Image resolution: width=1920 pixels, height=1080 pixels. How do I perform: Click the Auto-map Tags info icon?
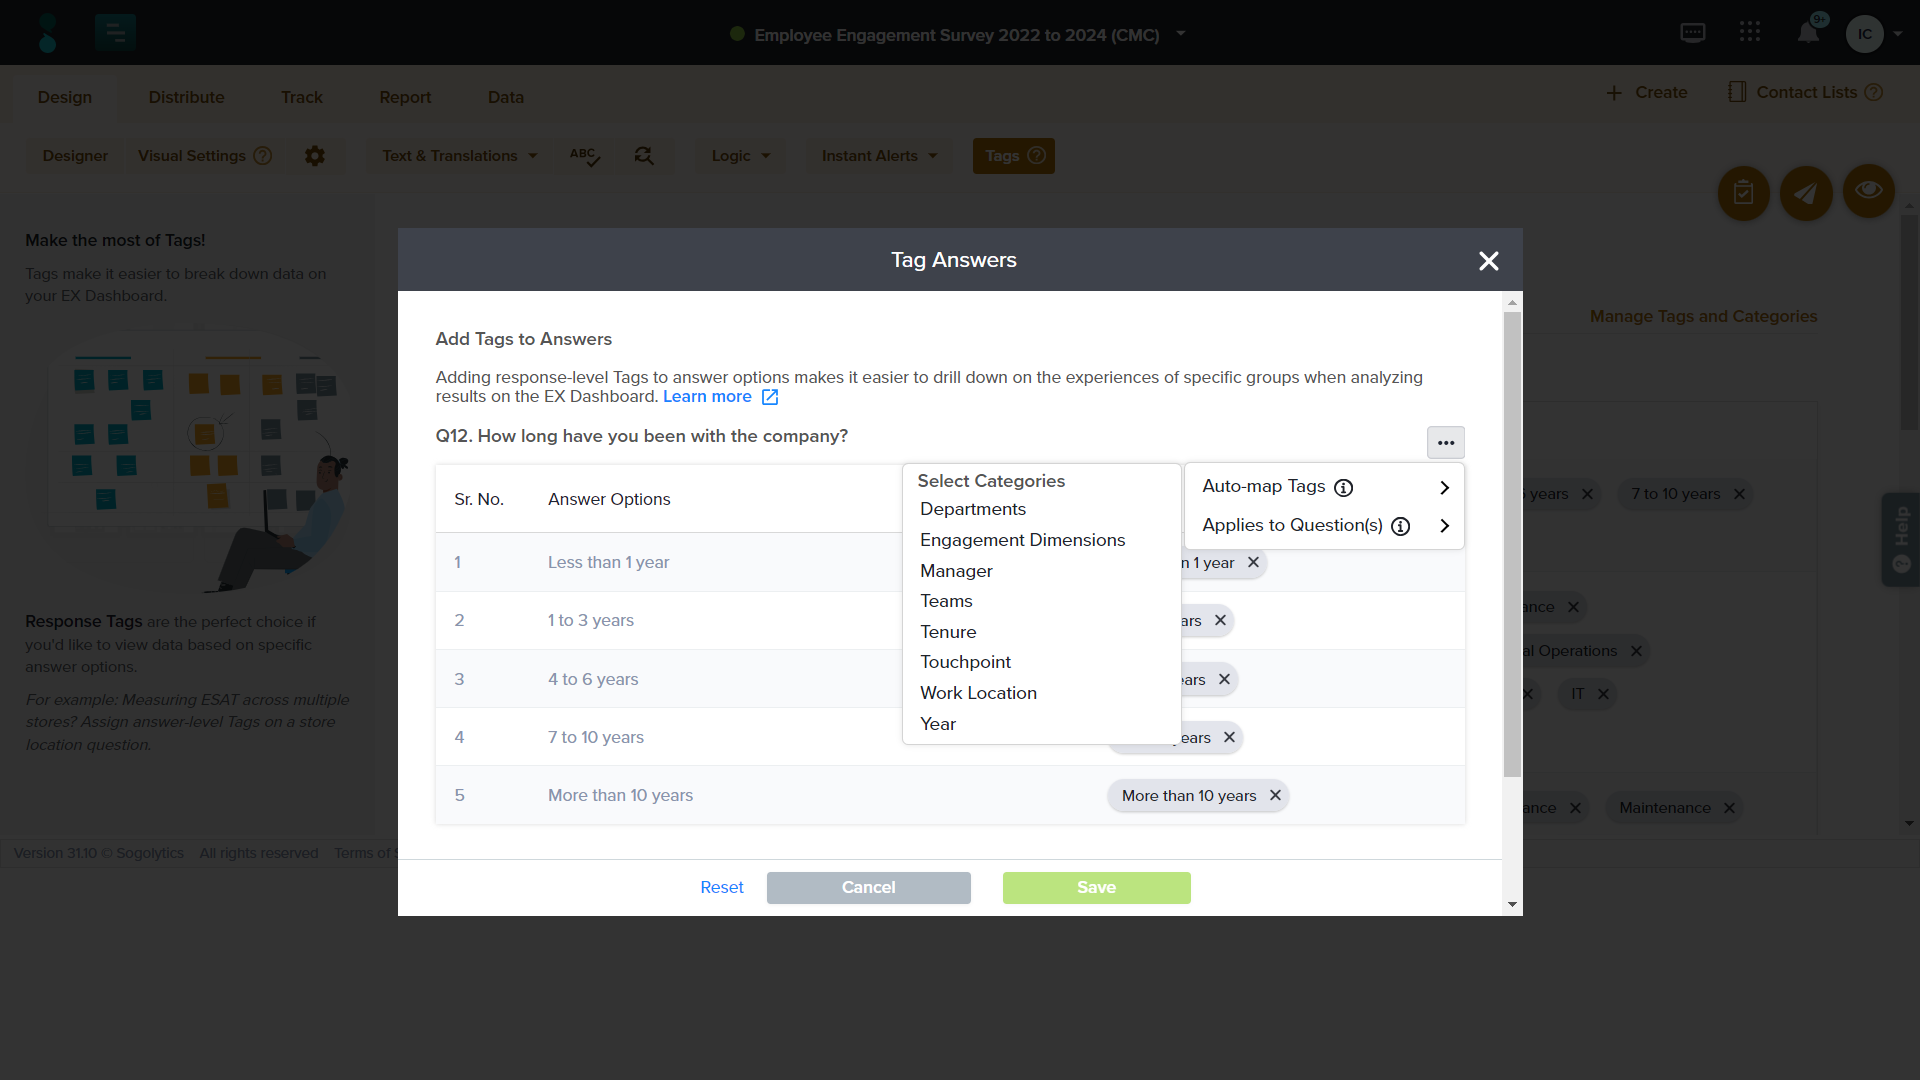point(1344,488)
